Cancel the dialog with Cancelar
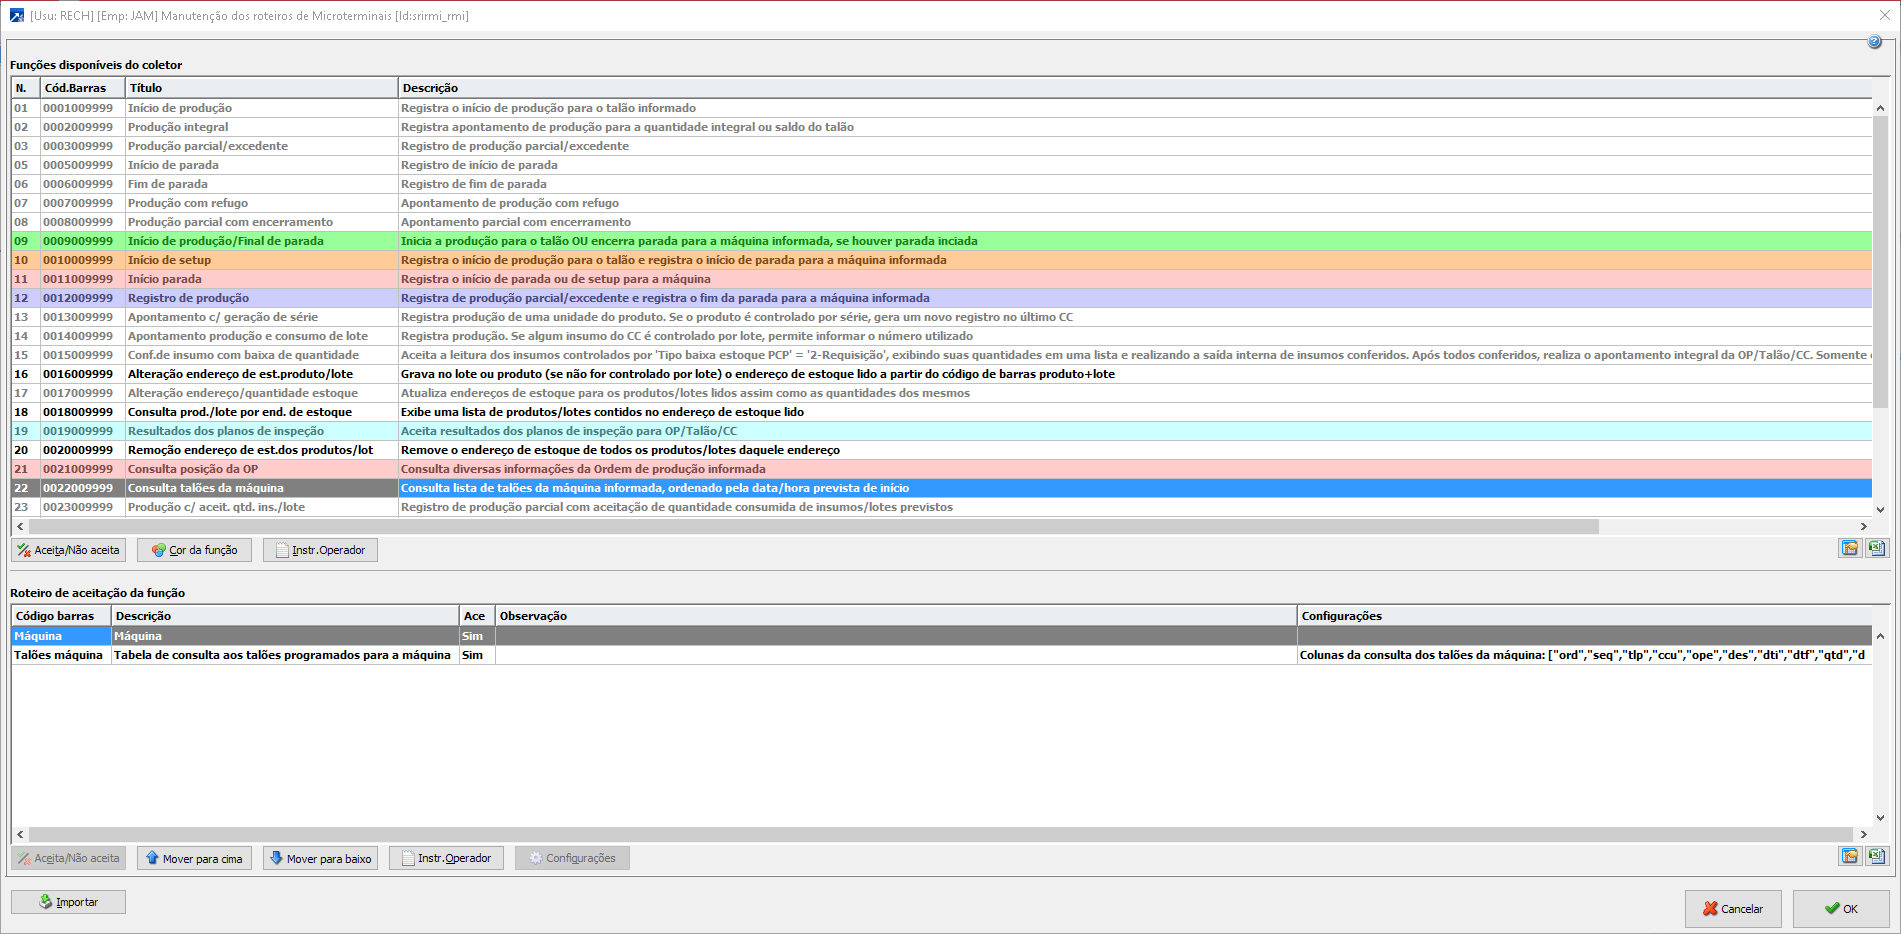This screenshot has height=934, width=1901. pos(1733,909)
